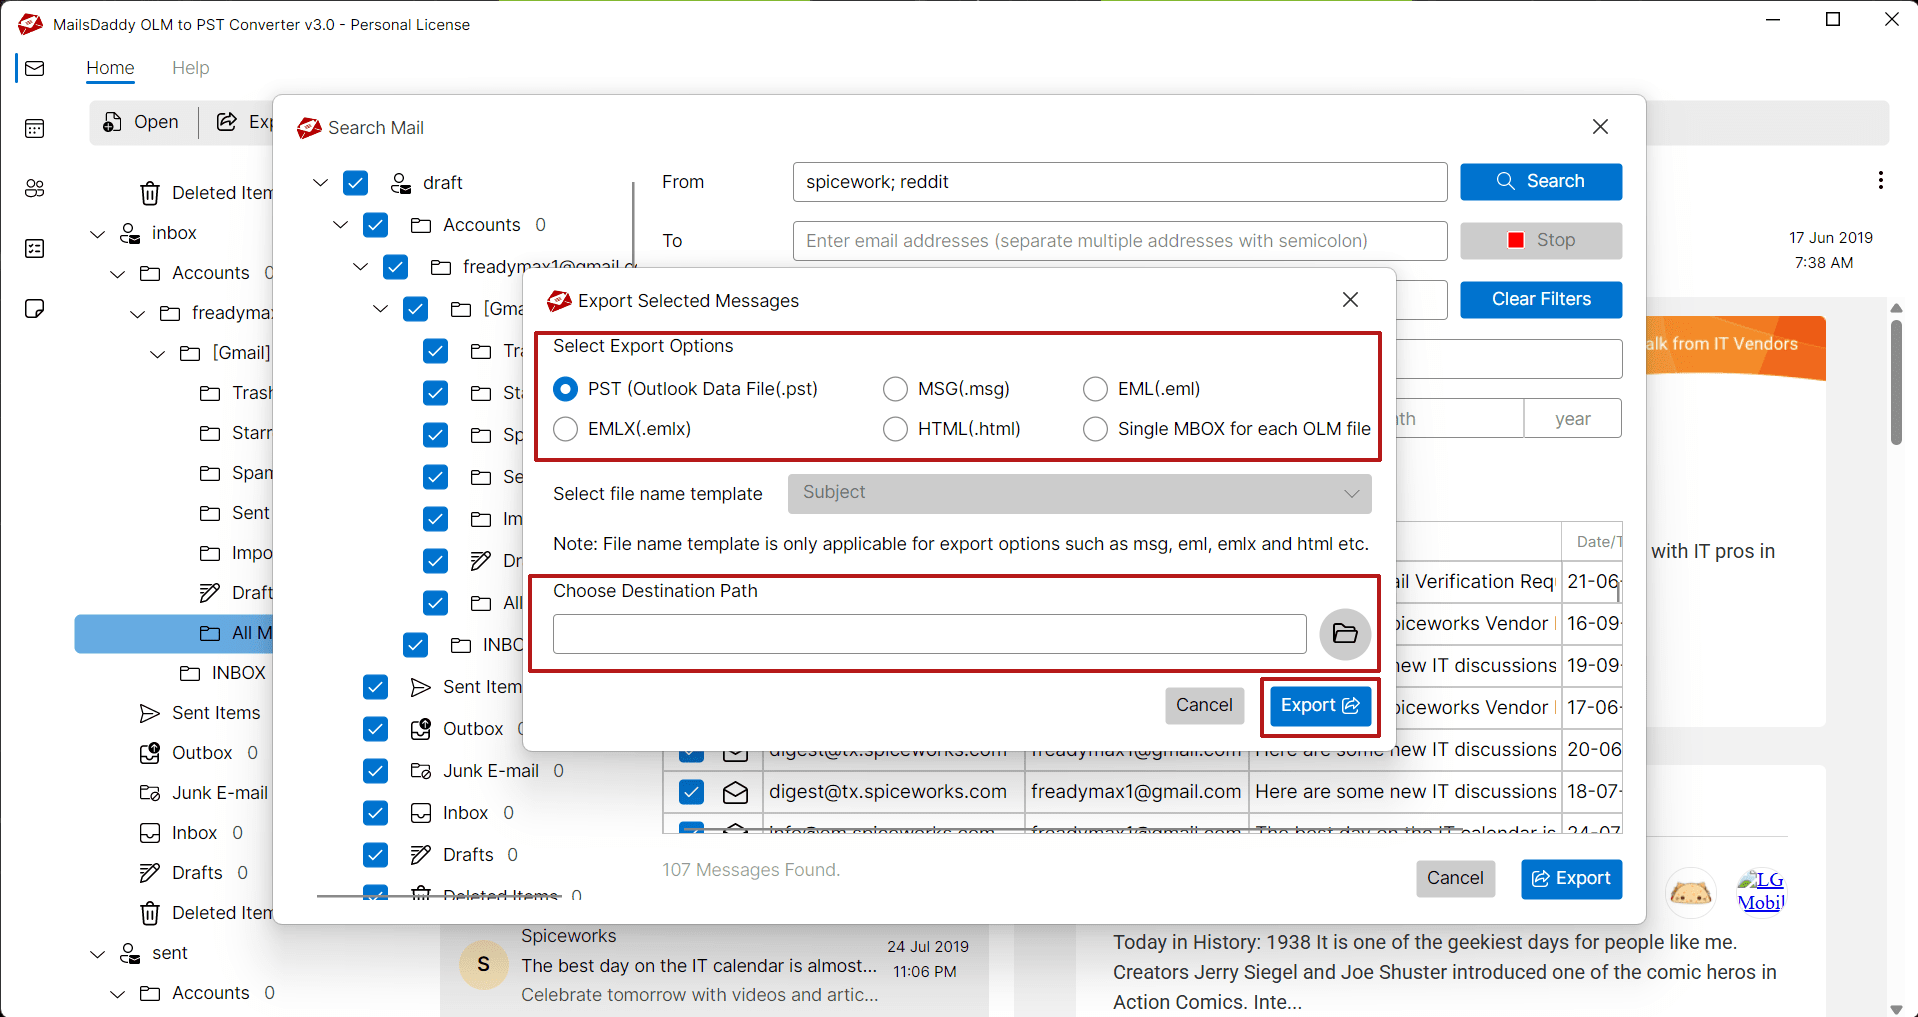Toggle the draft mailbox checkbox

click(x=355, y=183)
